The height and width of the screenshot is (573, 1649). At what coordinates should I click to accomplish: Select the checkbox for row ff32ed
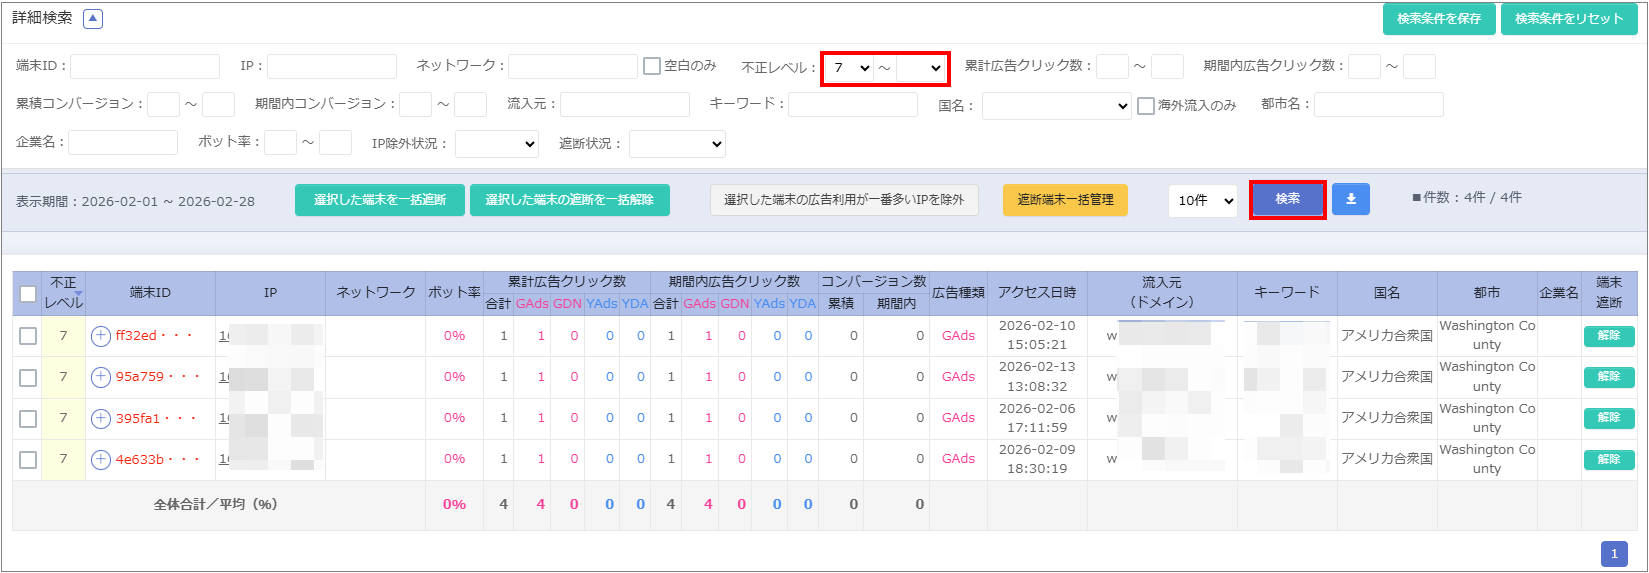[28, 336]
